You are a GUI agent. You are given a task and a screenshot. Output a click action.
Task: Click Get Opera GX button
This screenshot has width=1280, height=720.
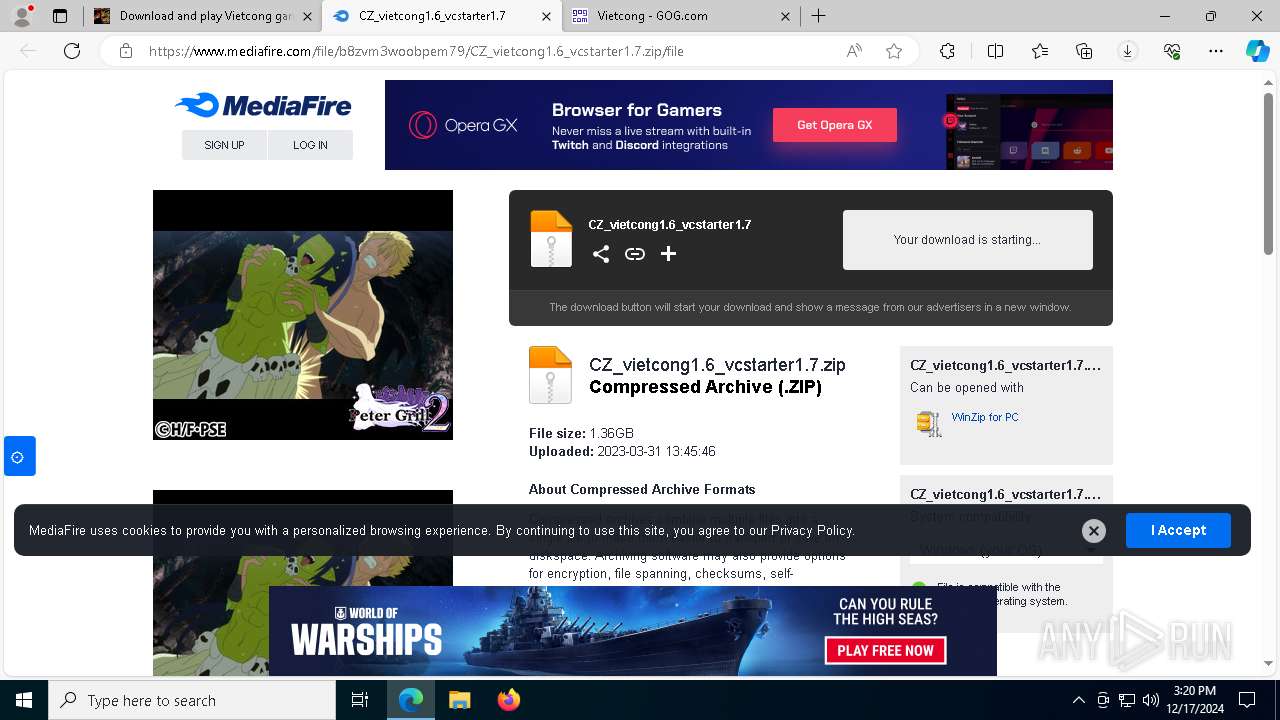click(x=835, y=125)
